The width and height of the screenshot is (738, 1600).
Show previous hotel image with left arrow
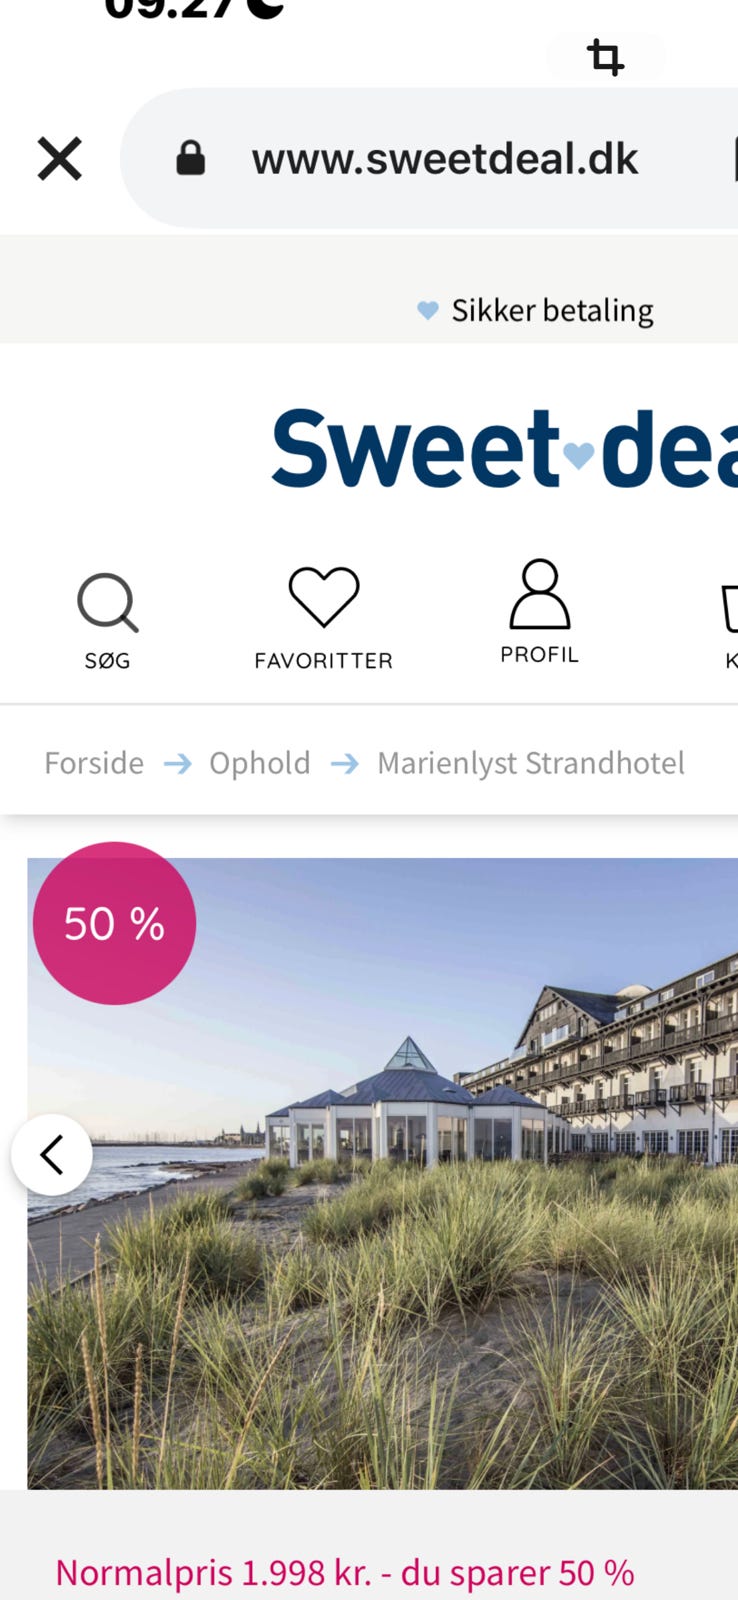[x=52, y=1155]
